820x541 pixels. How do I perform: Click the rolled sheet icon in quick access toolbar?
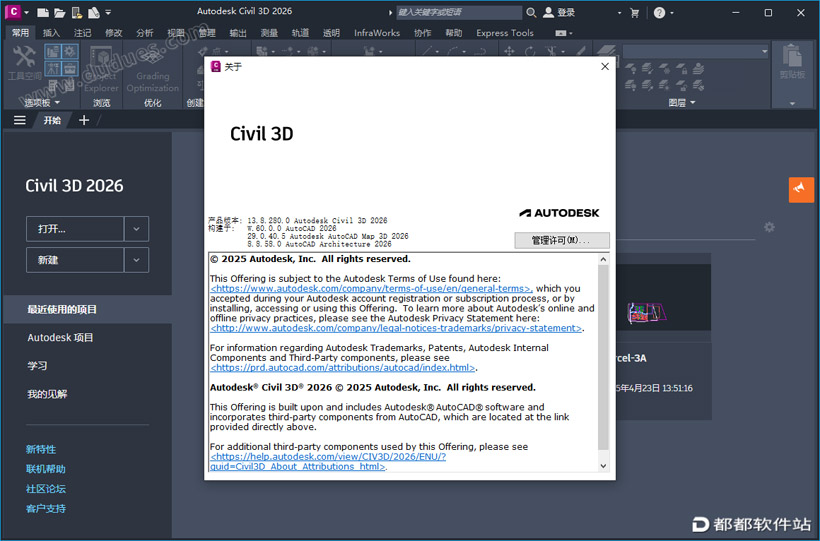(x=94, y=12)
